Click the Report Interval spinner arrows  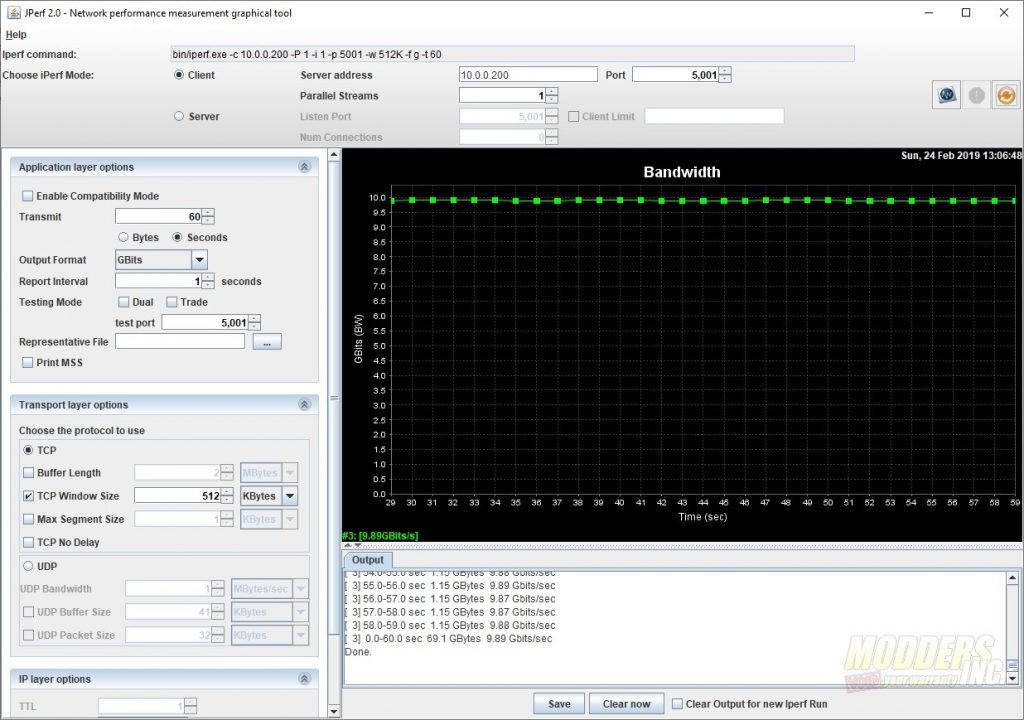coord(208,281)
